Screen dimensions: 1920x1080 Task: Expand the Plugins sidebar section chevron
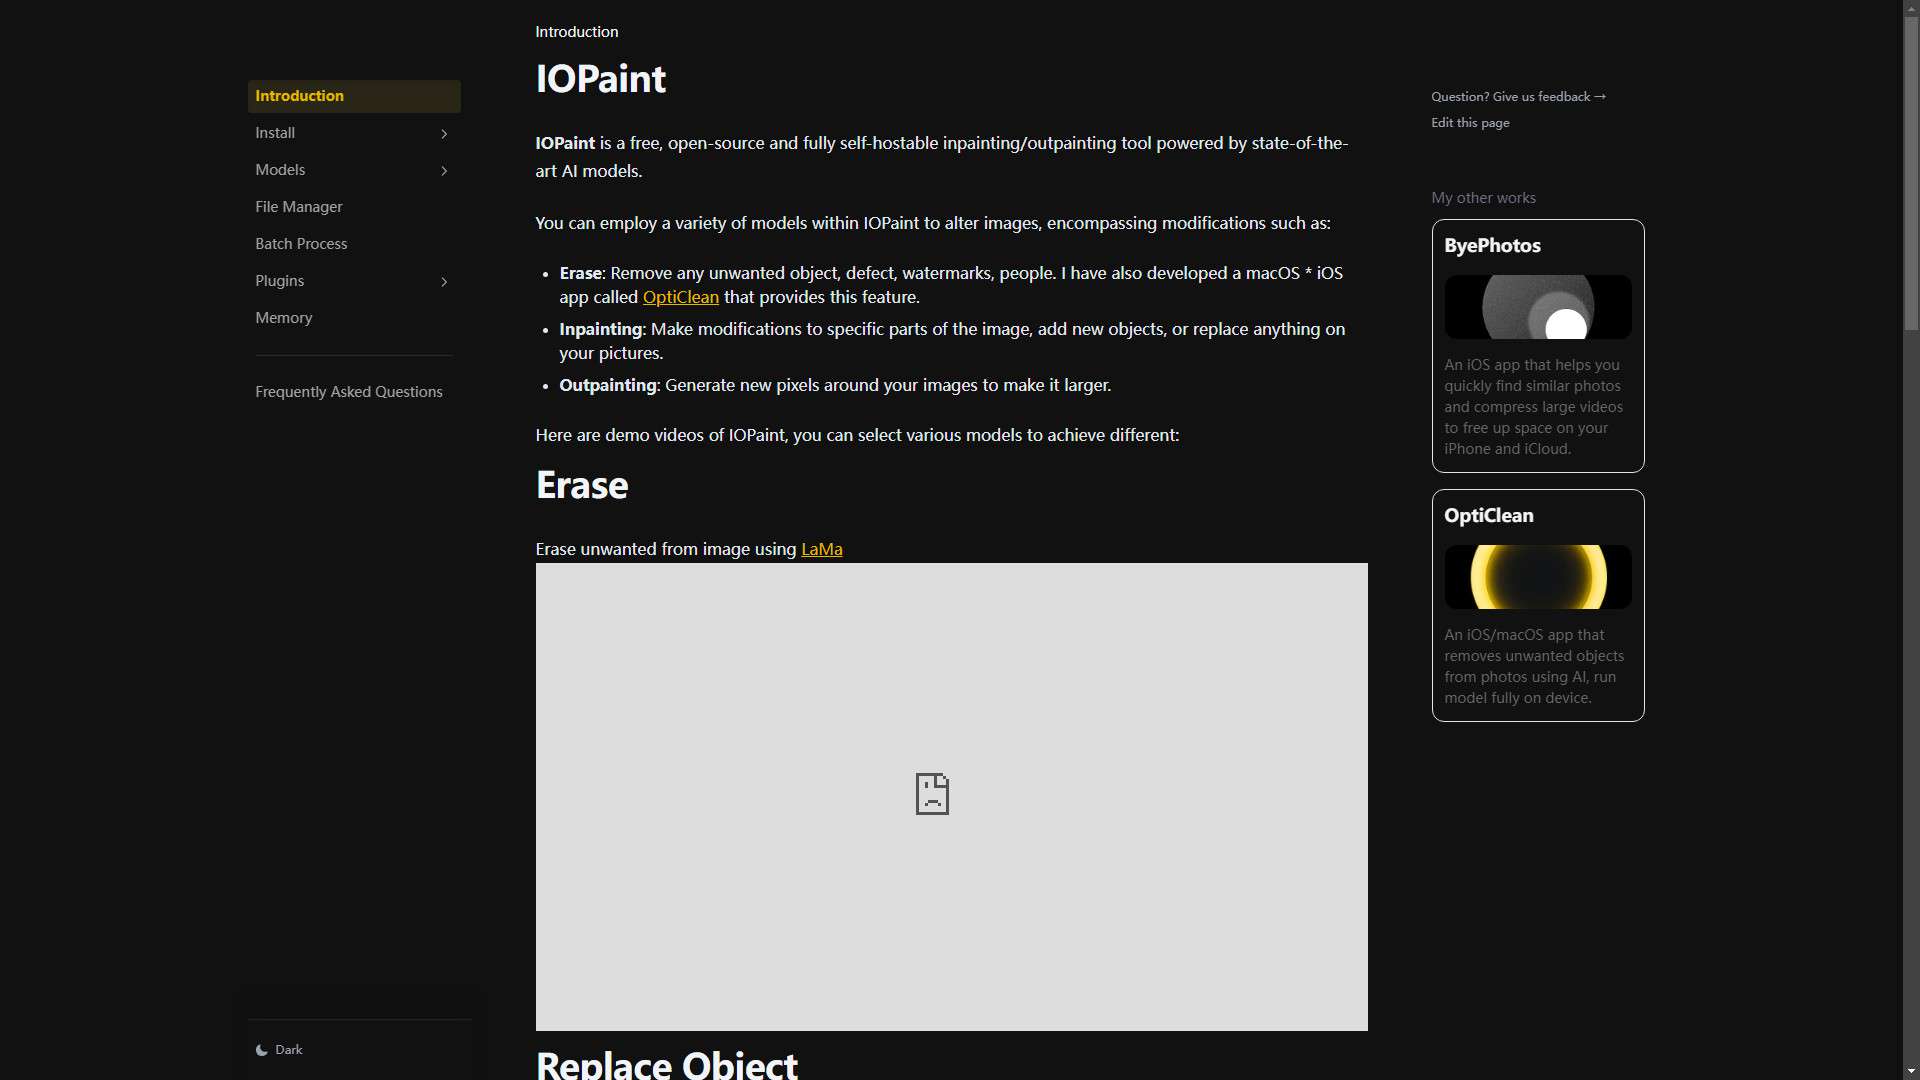click(444, 282)
